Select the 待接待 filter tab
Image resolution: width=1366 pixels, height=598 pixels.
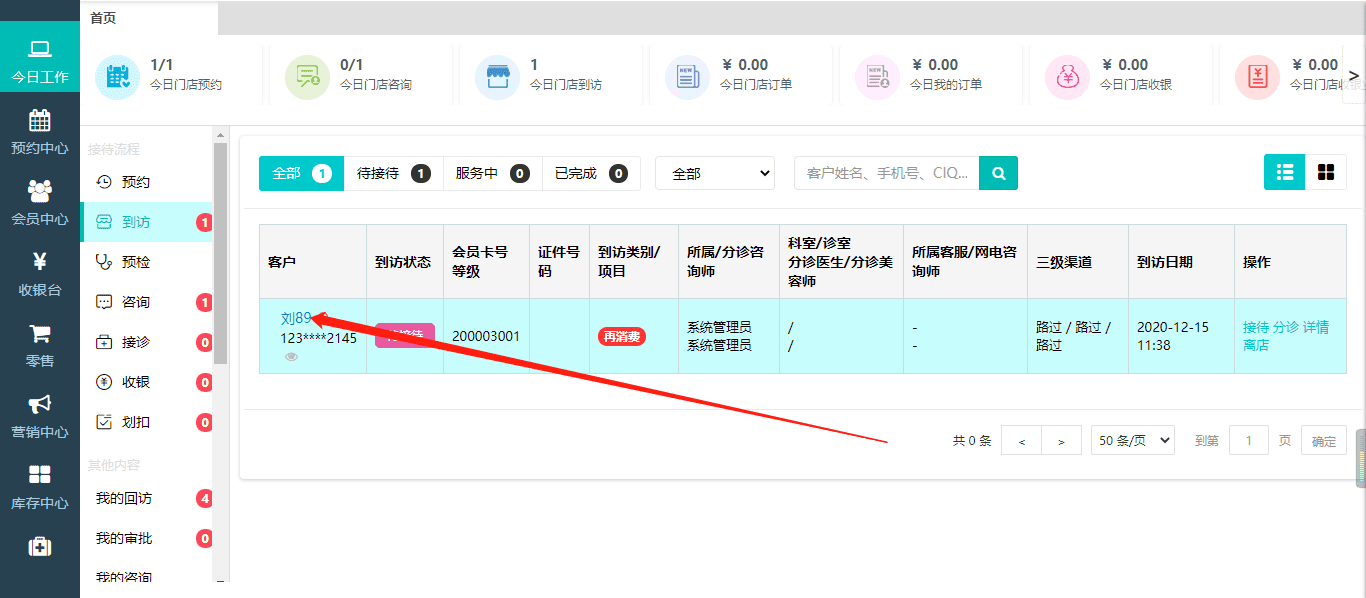coord(393,173)
